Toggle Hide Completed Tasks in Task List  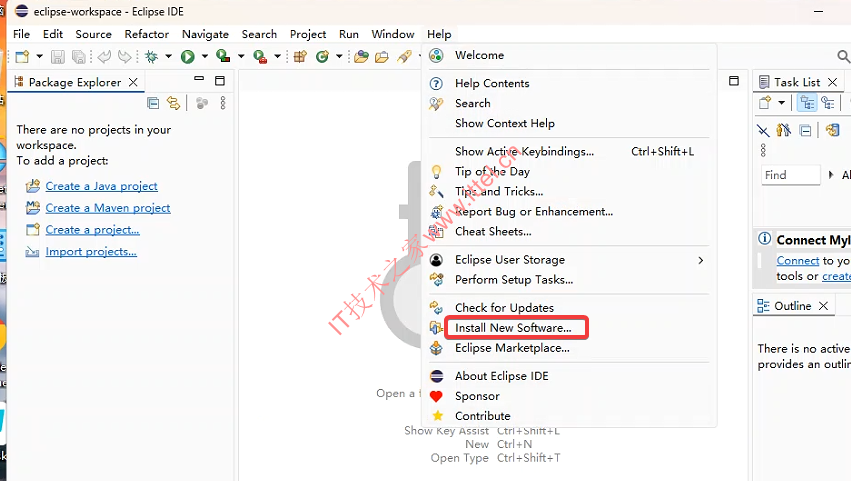click(x=763, y=130)
